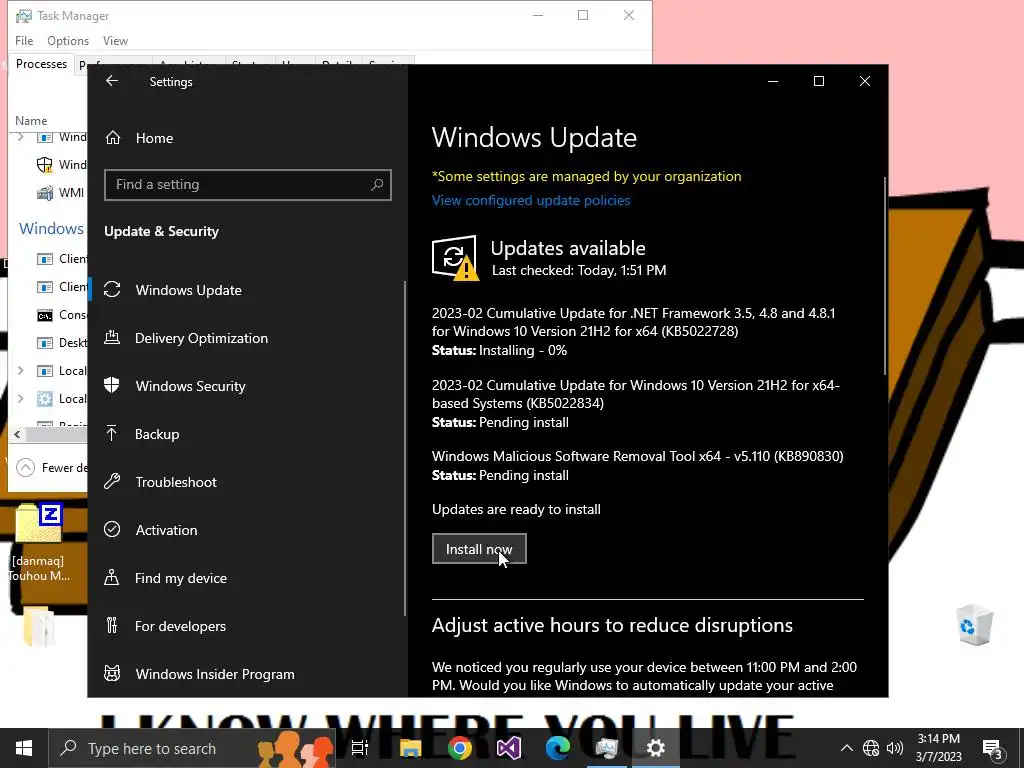The width and height of the screenshot is (1024, 768).
Task: Open the notification center icon
Action: click(992, 749)
